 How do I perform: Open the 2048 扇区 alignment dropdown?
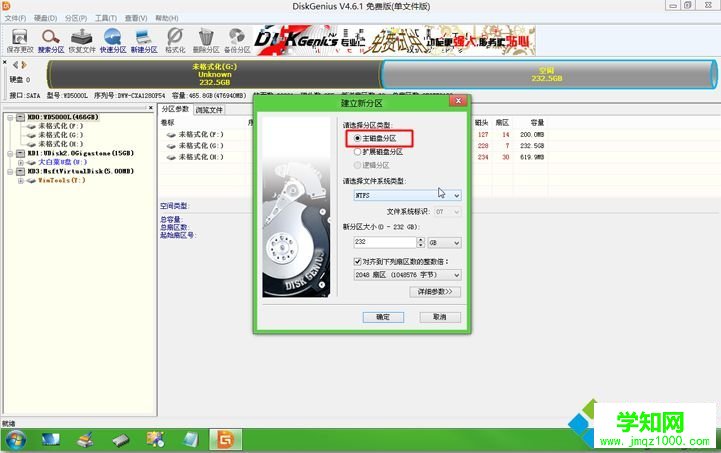point(407,275)
